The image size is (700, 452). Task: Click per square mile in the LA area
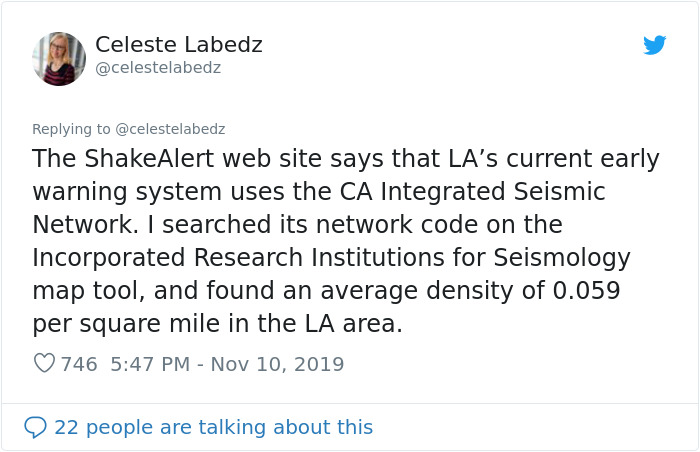pyautogui.click(x=217, y=324)
